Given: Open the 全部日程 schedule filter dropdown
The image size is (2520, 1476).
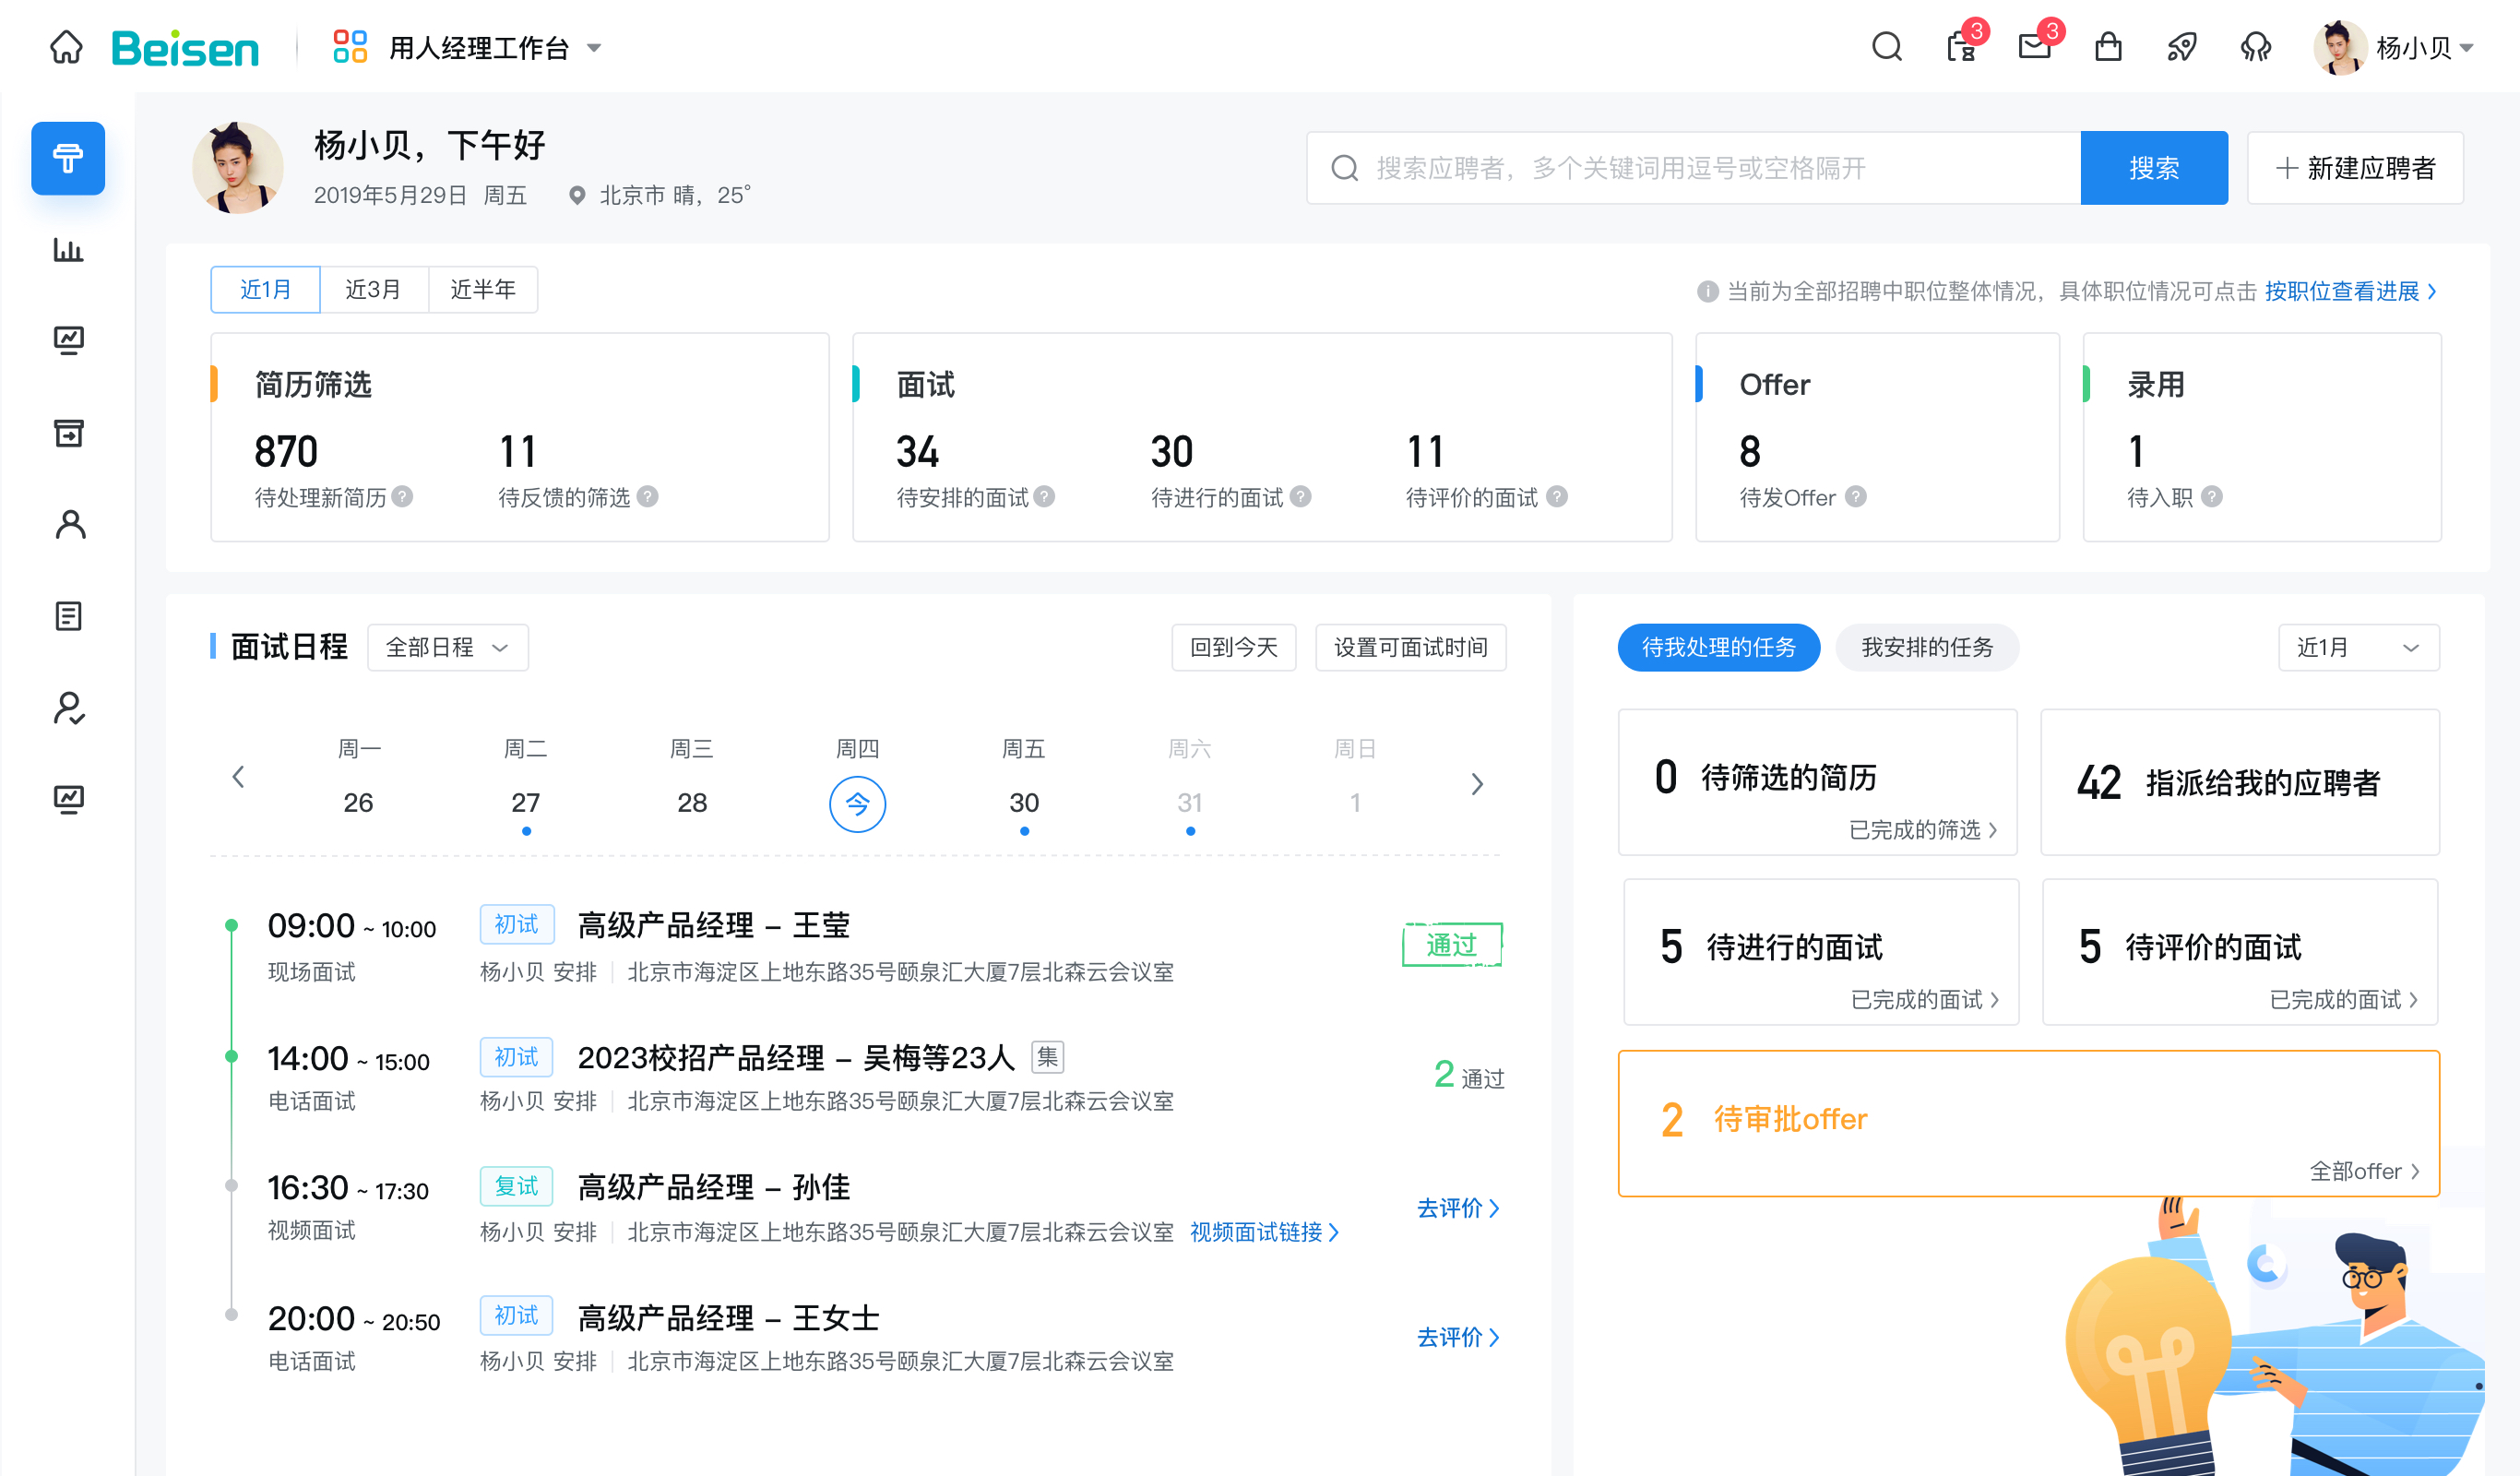Looking at the screenshot, I should coord(448,647).
